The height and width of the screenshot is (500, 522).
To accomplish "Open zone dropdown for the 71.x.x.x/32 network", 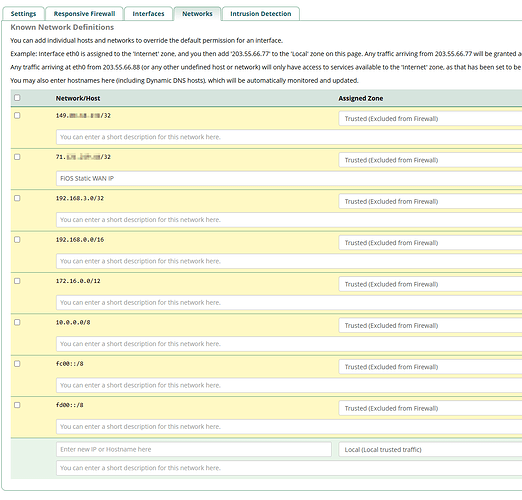I will pyautogui.click(x=430, y=160).
